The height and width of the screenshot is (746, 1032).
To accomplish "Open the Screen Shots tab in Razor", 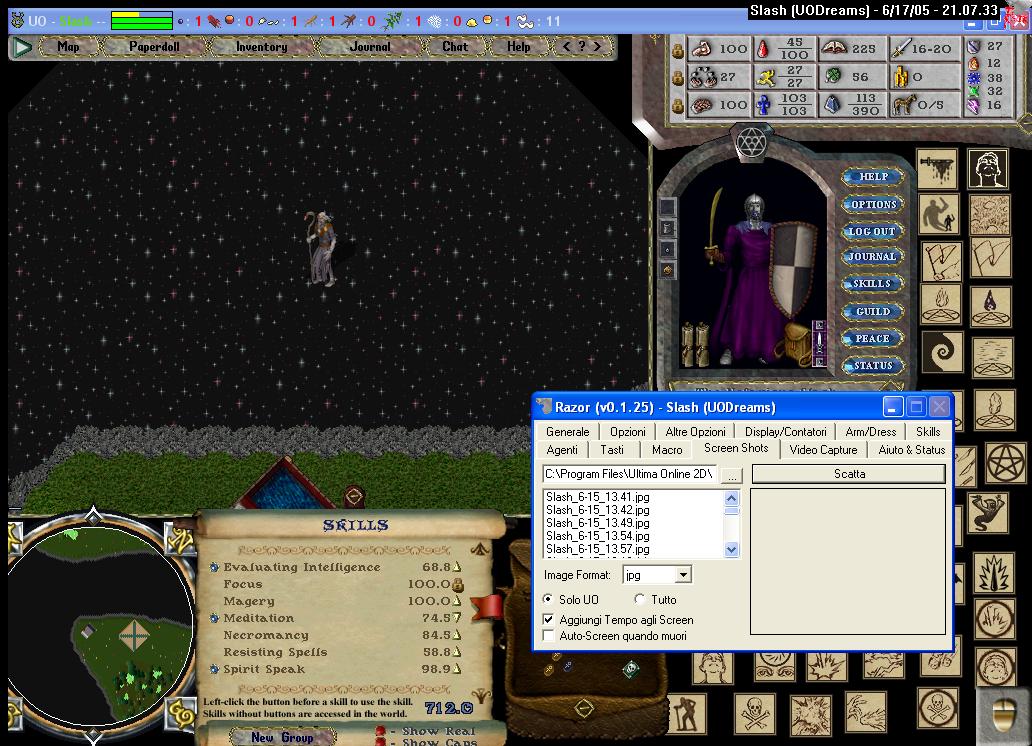I will pyautogui.click(x=736, y=448).
